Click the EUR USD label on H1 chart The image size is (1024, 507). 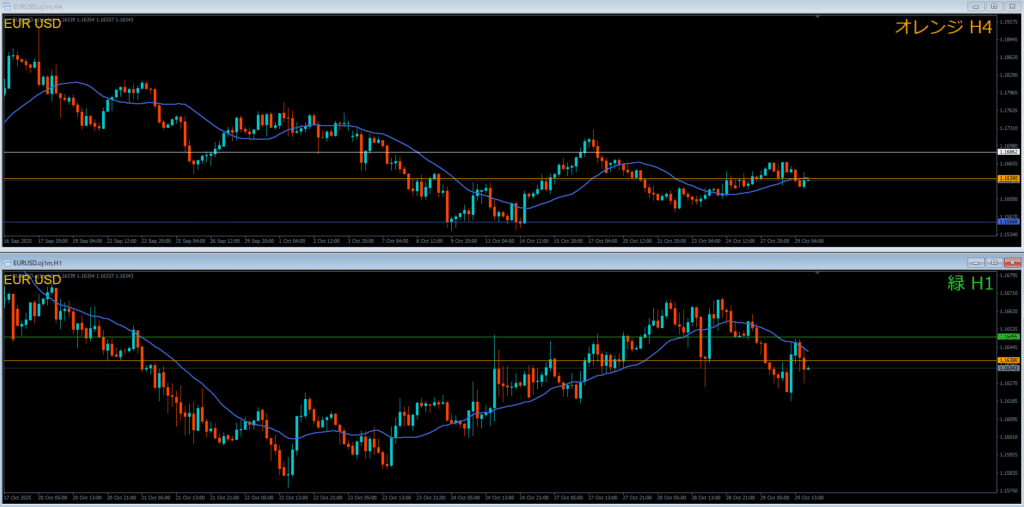click(33, 279)
